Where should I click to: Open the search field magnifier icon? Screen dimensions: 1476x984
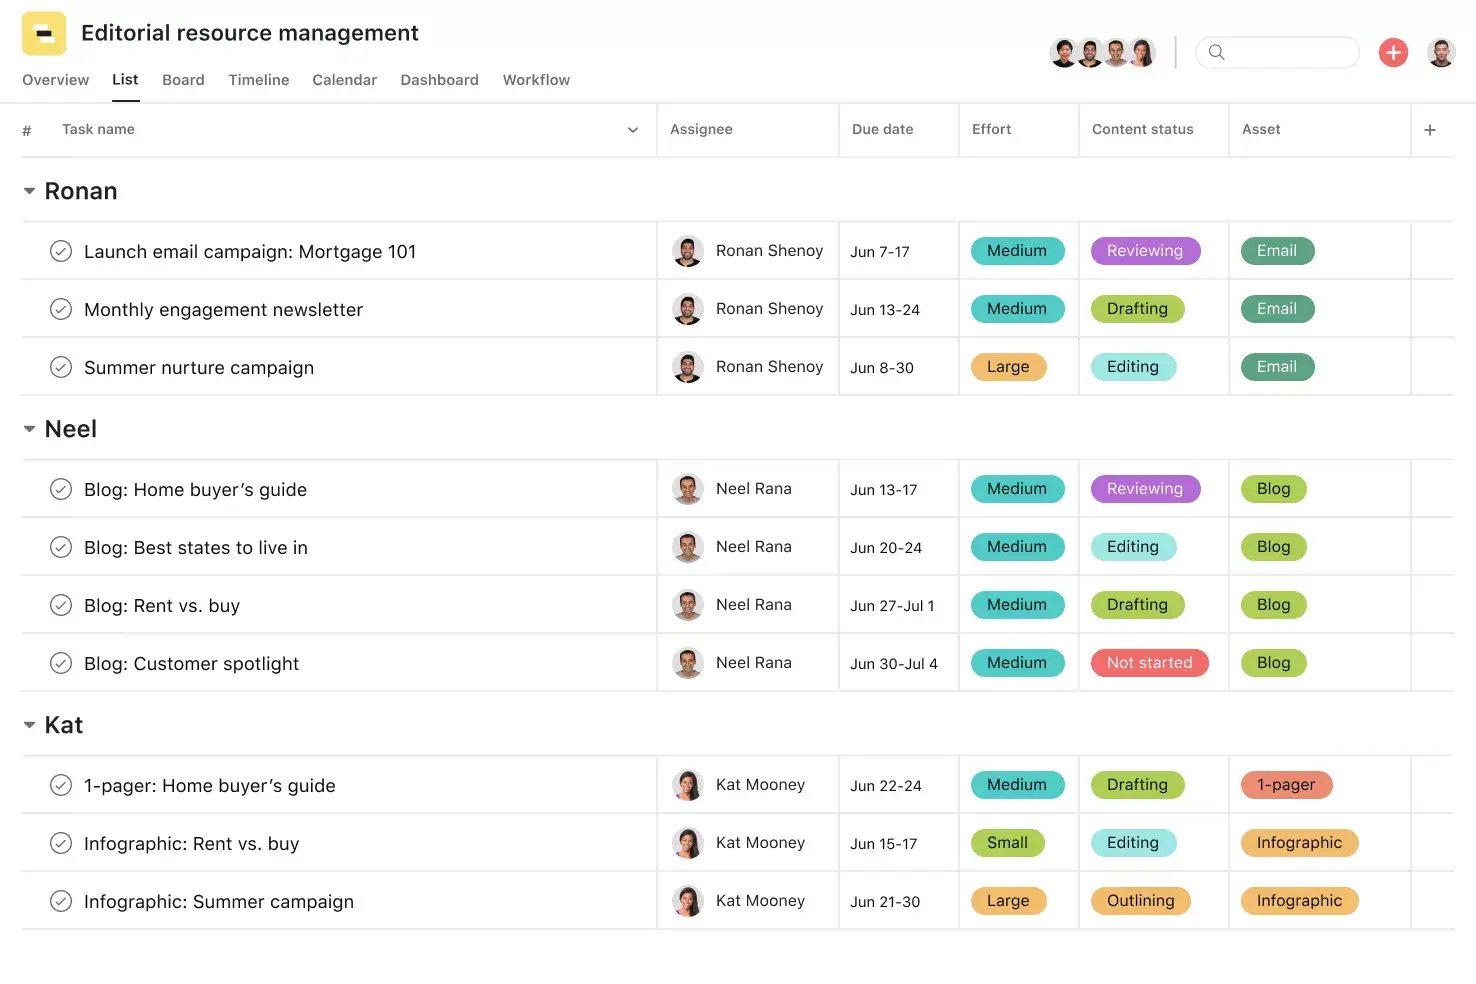click(x=1216, y=52)
